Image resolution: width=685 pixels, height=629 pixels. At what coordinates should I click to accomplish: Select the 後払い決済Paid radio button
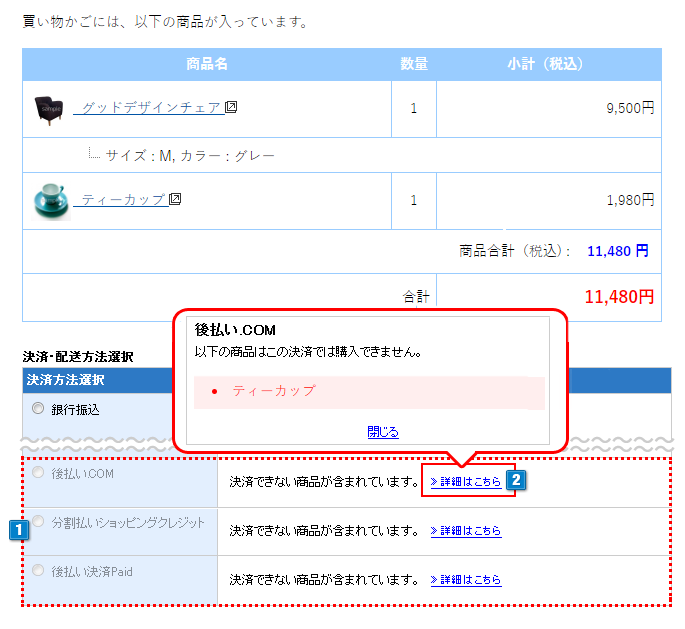click(x=38, y=570)
